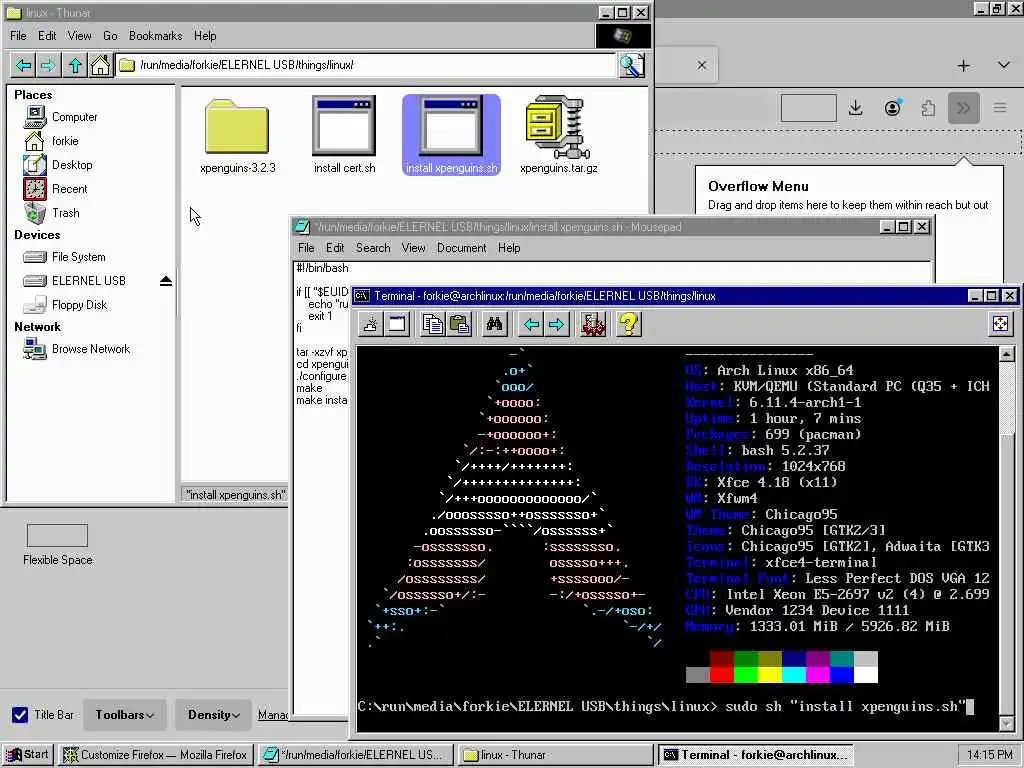The width and height of the screenshot is (1024, 768).
Task: Open the forkie home place
Action: point(51,141)
